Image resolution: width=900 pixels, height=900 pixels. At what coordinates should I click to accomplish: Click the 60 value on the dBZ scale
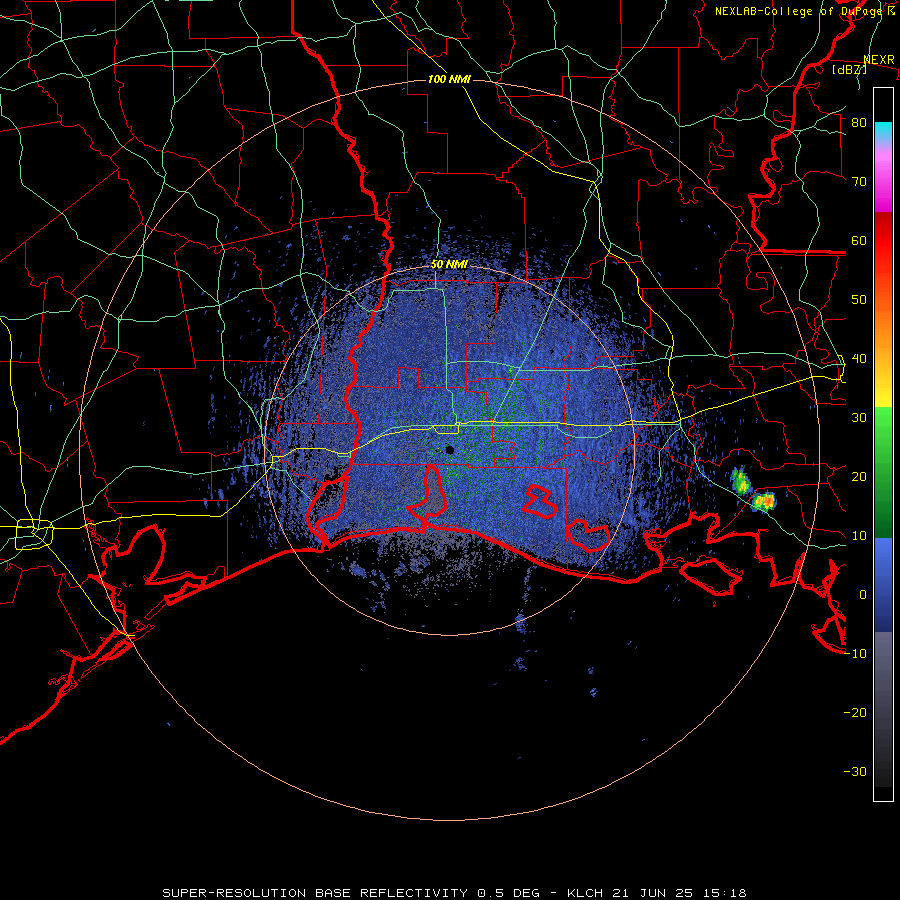[859, 240]
